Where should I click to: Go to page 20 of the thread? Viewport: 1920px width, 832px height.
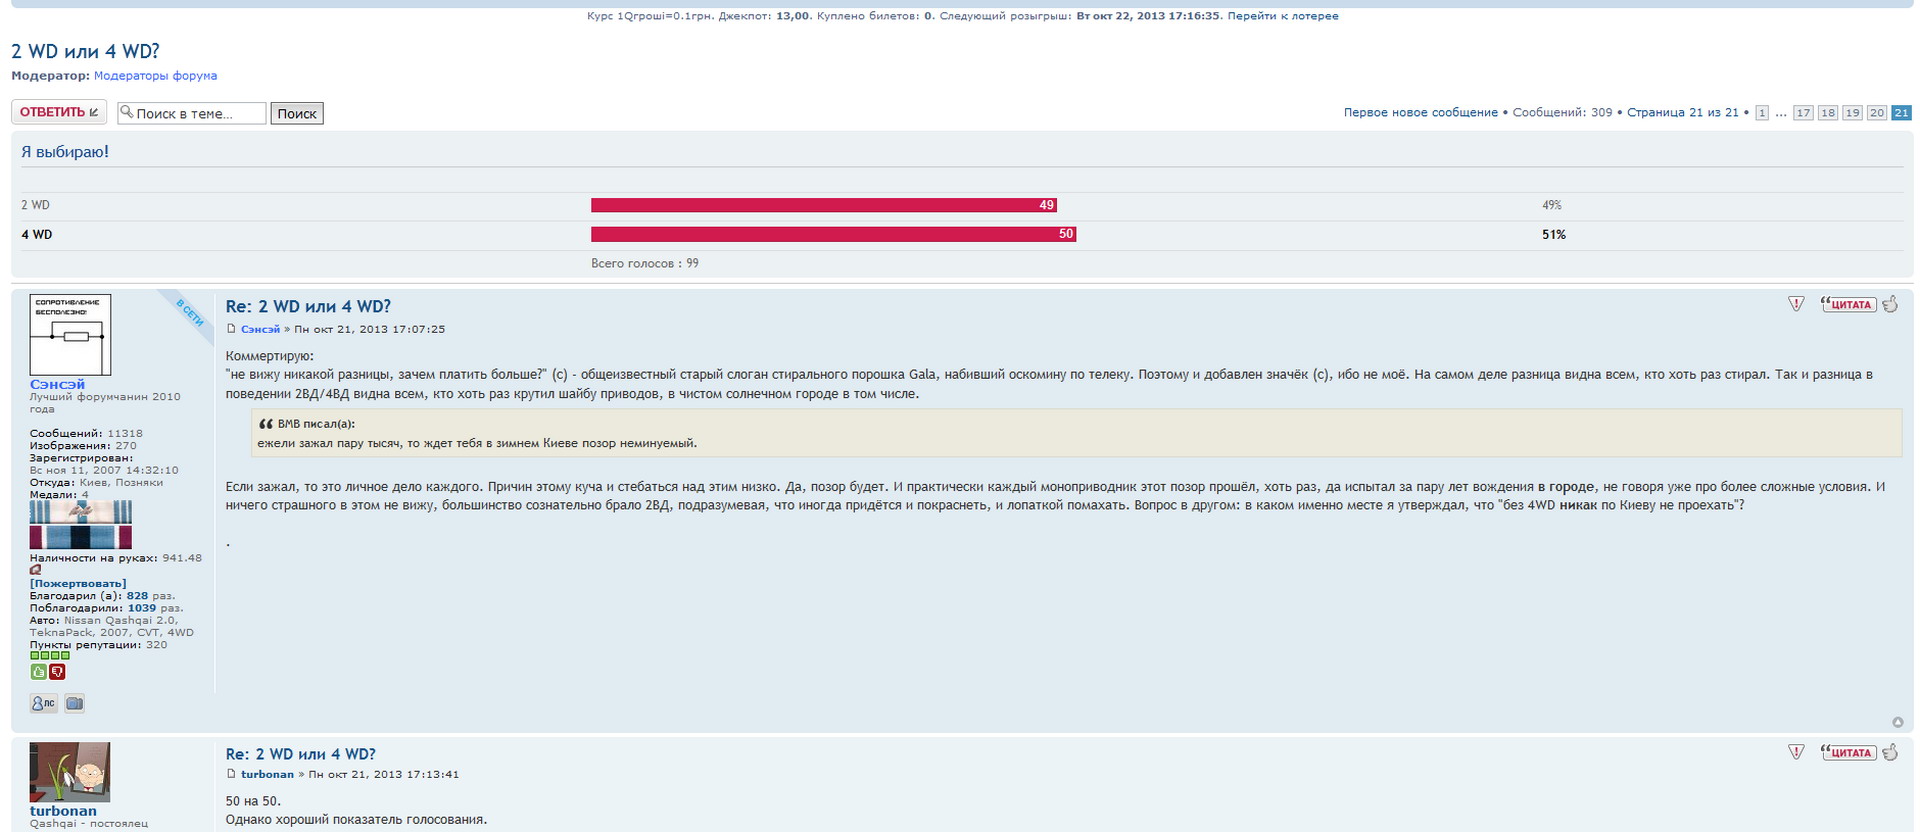[x=1876, y=113]
